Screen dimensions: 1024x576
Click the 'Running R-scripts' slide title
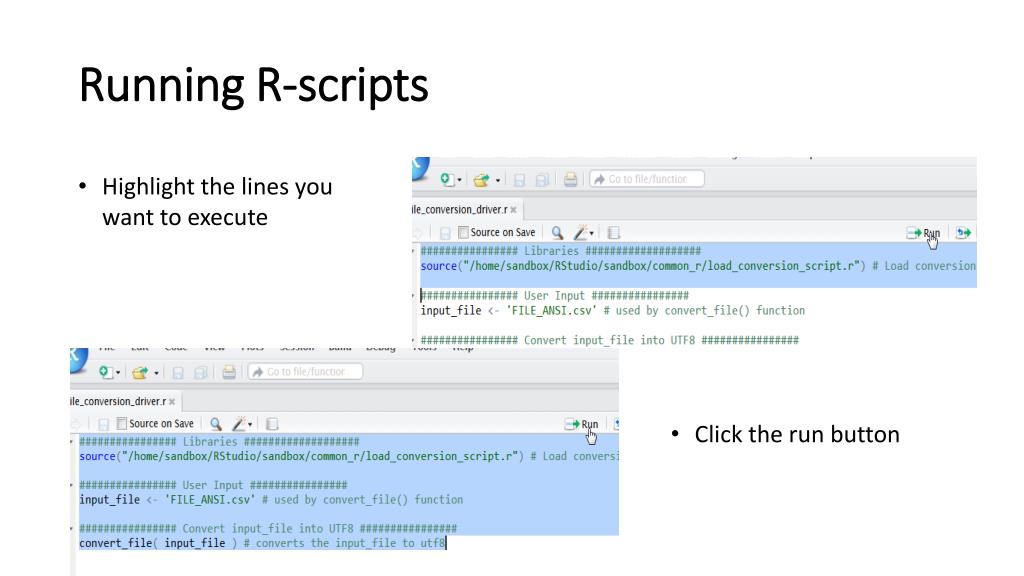[x=253, y=85]
